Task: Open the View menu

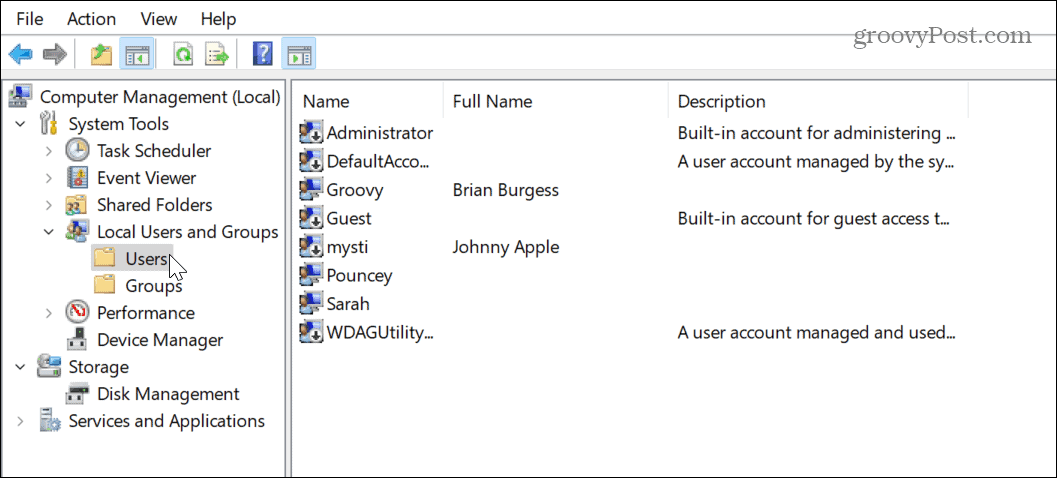Action: pyautogui.click(x=159, y=19)
